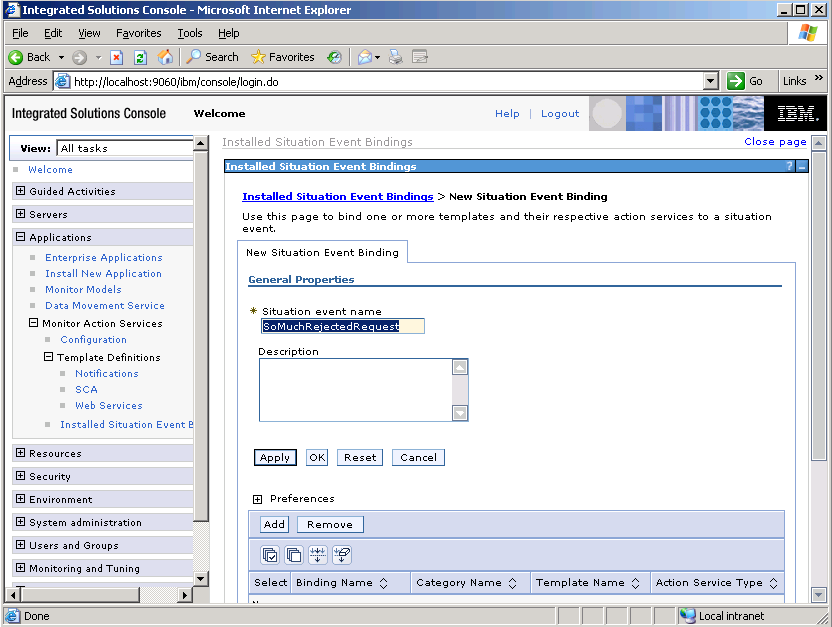Open the View menu
832x627 pixels.
[89, 33]
